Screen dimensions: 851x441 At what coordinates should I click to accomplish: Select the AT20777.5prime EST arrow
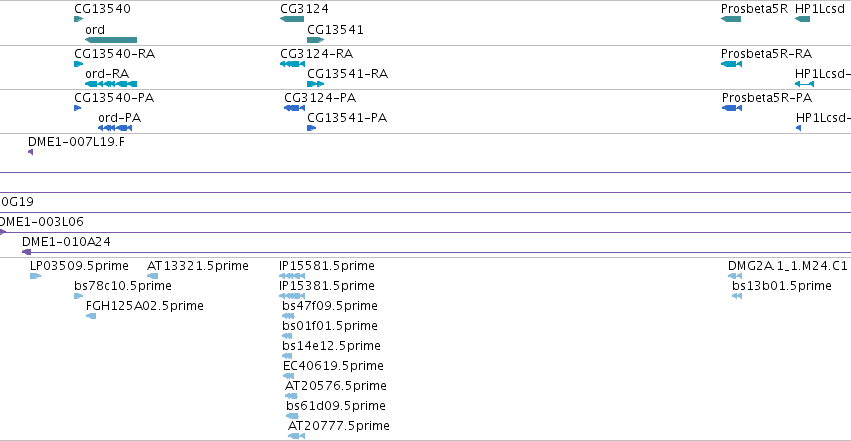pyautogui.click(x=296, y=436)
